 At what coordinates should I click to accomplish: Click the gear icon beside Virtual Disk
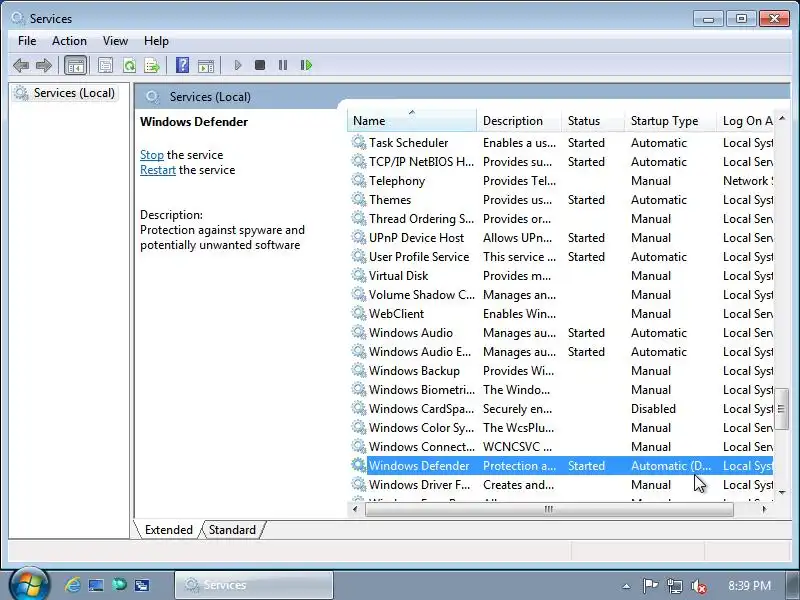point(359,276)
